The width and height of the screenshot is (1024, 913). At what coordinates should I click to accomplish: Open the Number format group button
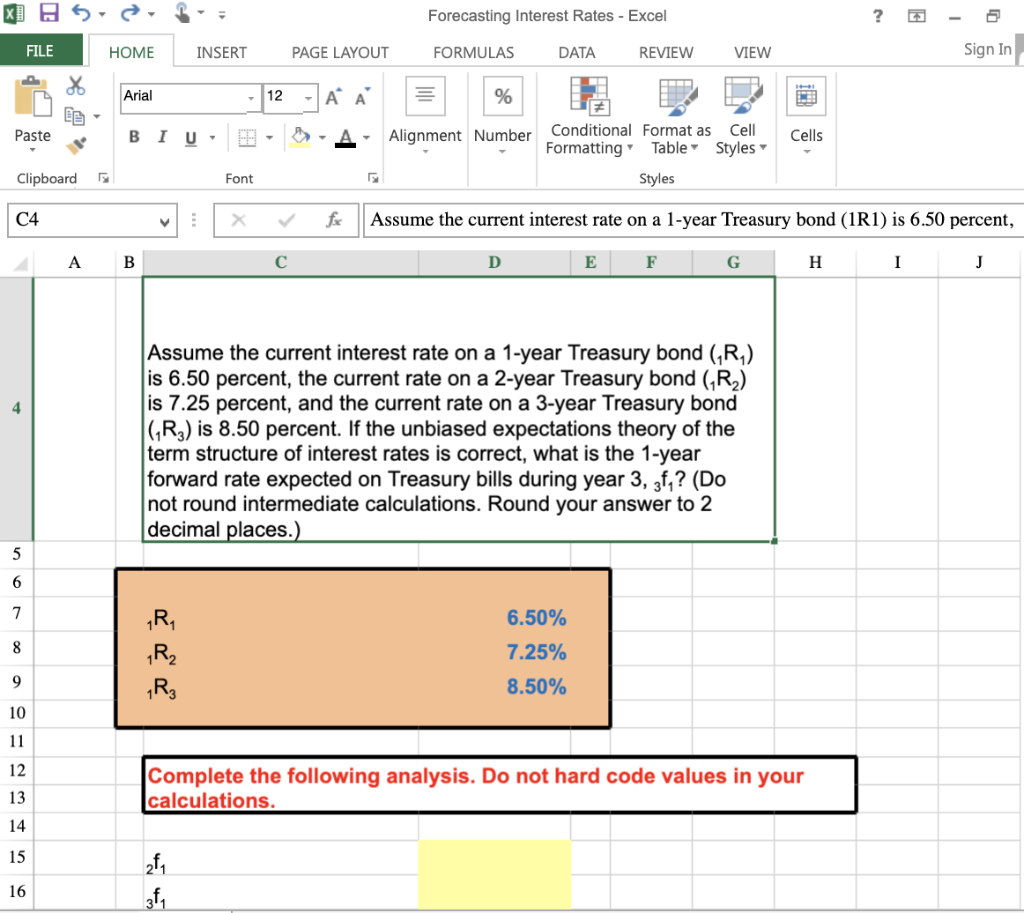[x=502, y=116]
